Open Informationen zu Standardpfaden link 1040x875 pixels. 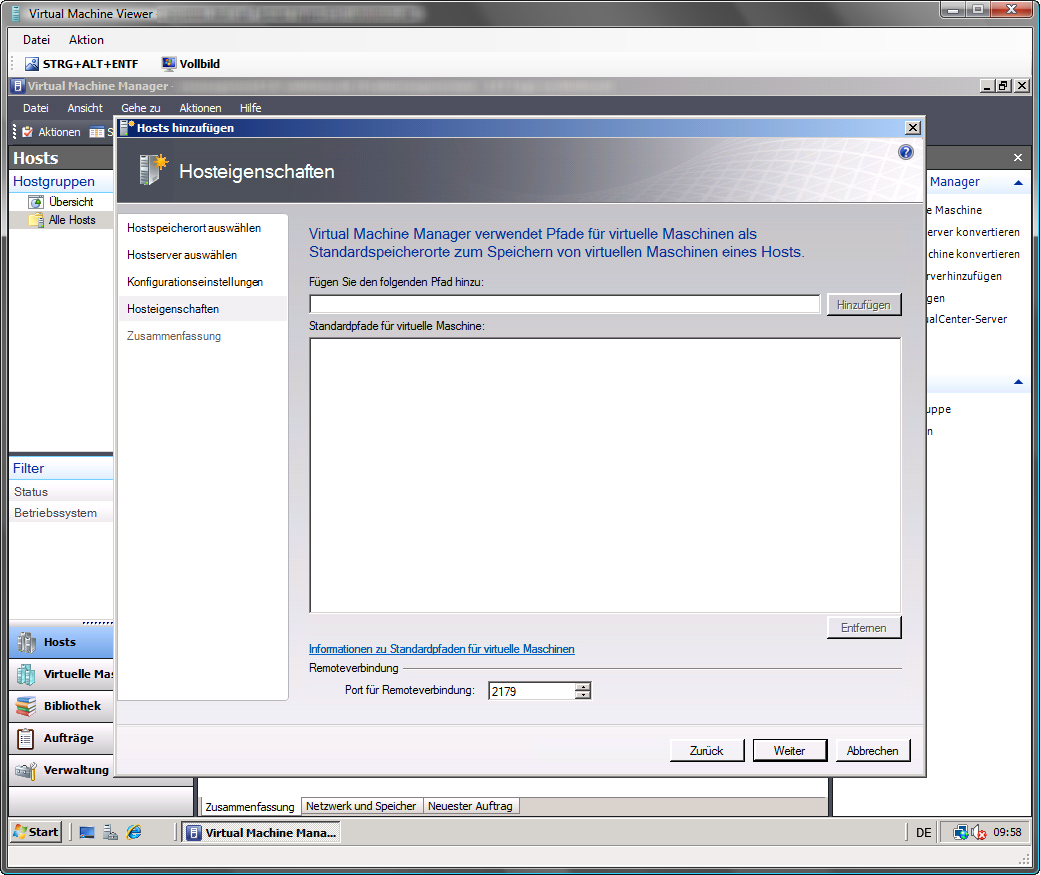[442, 649]
